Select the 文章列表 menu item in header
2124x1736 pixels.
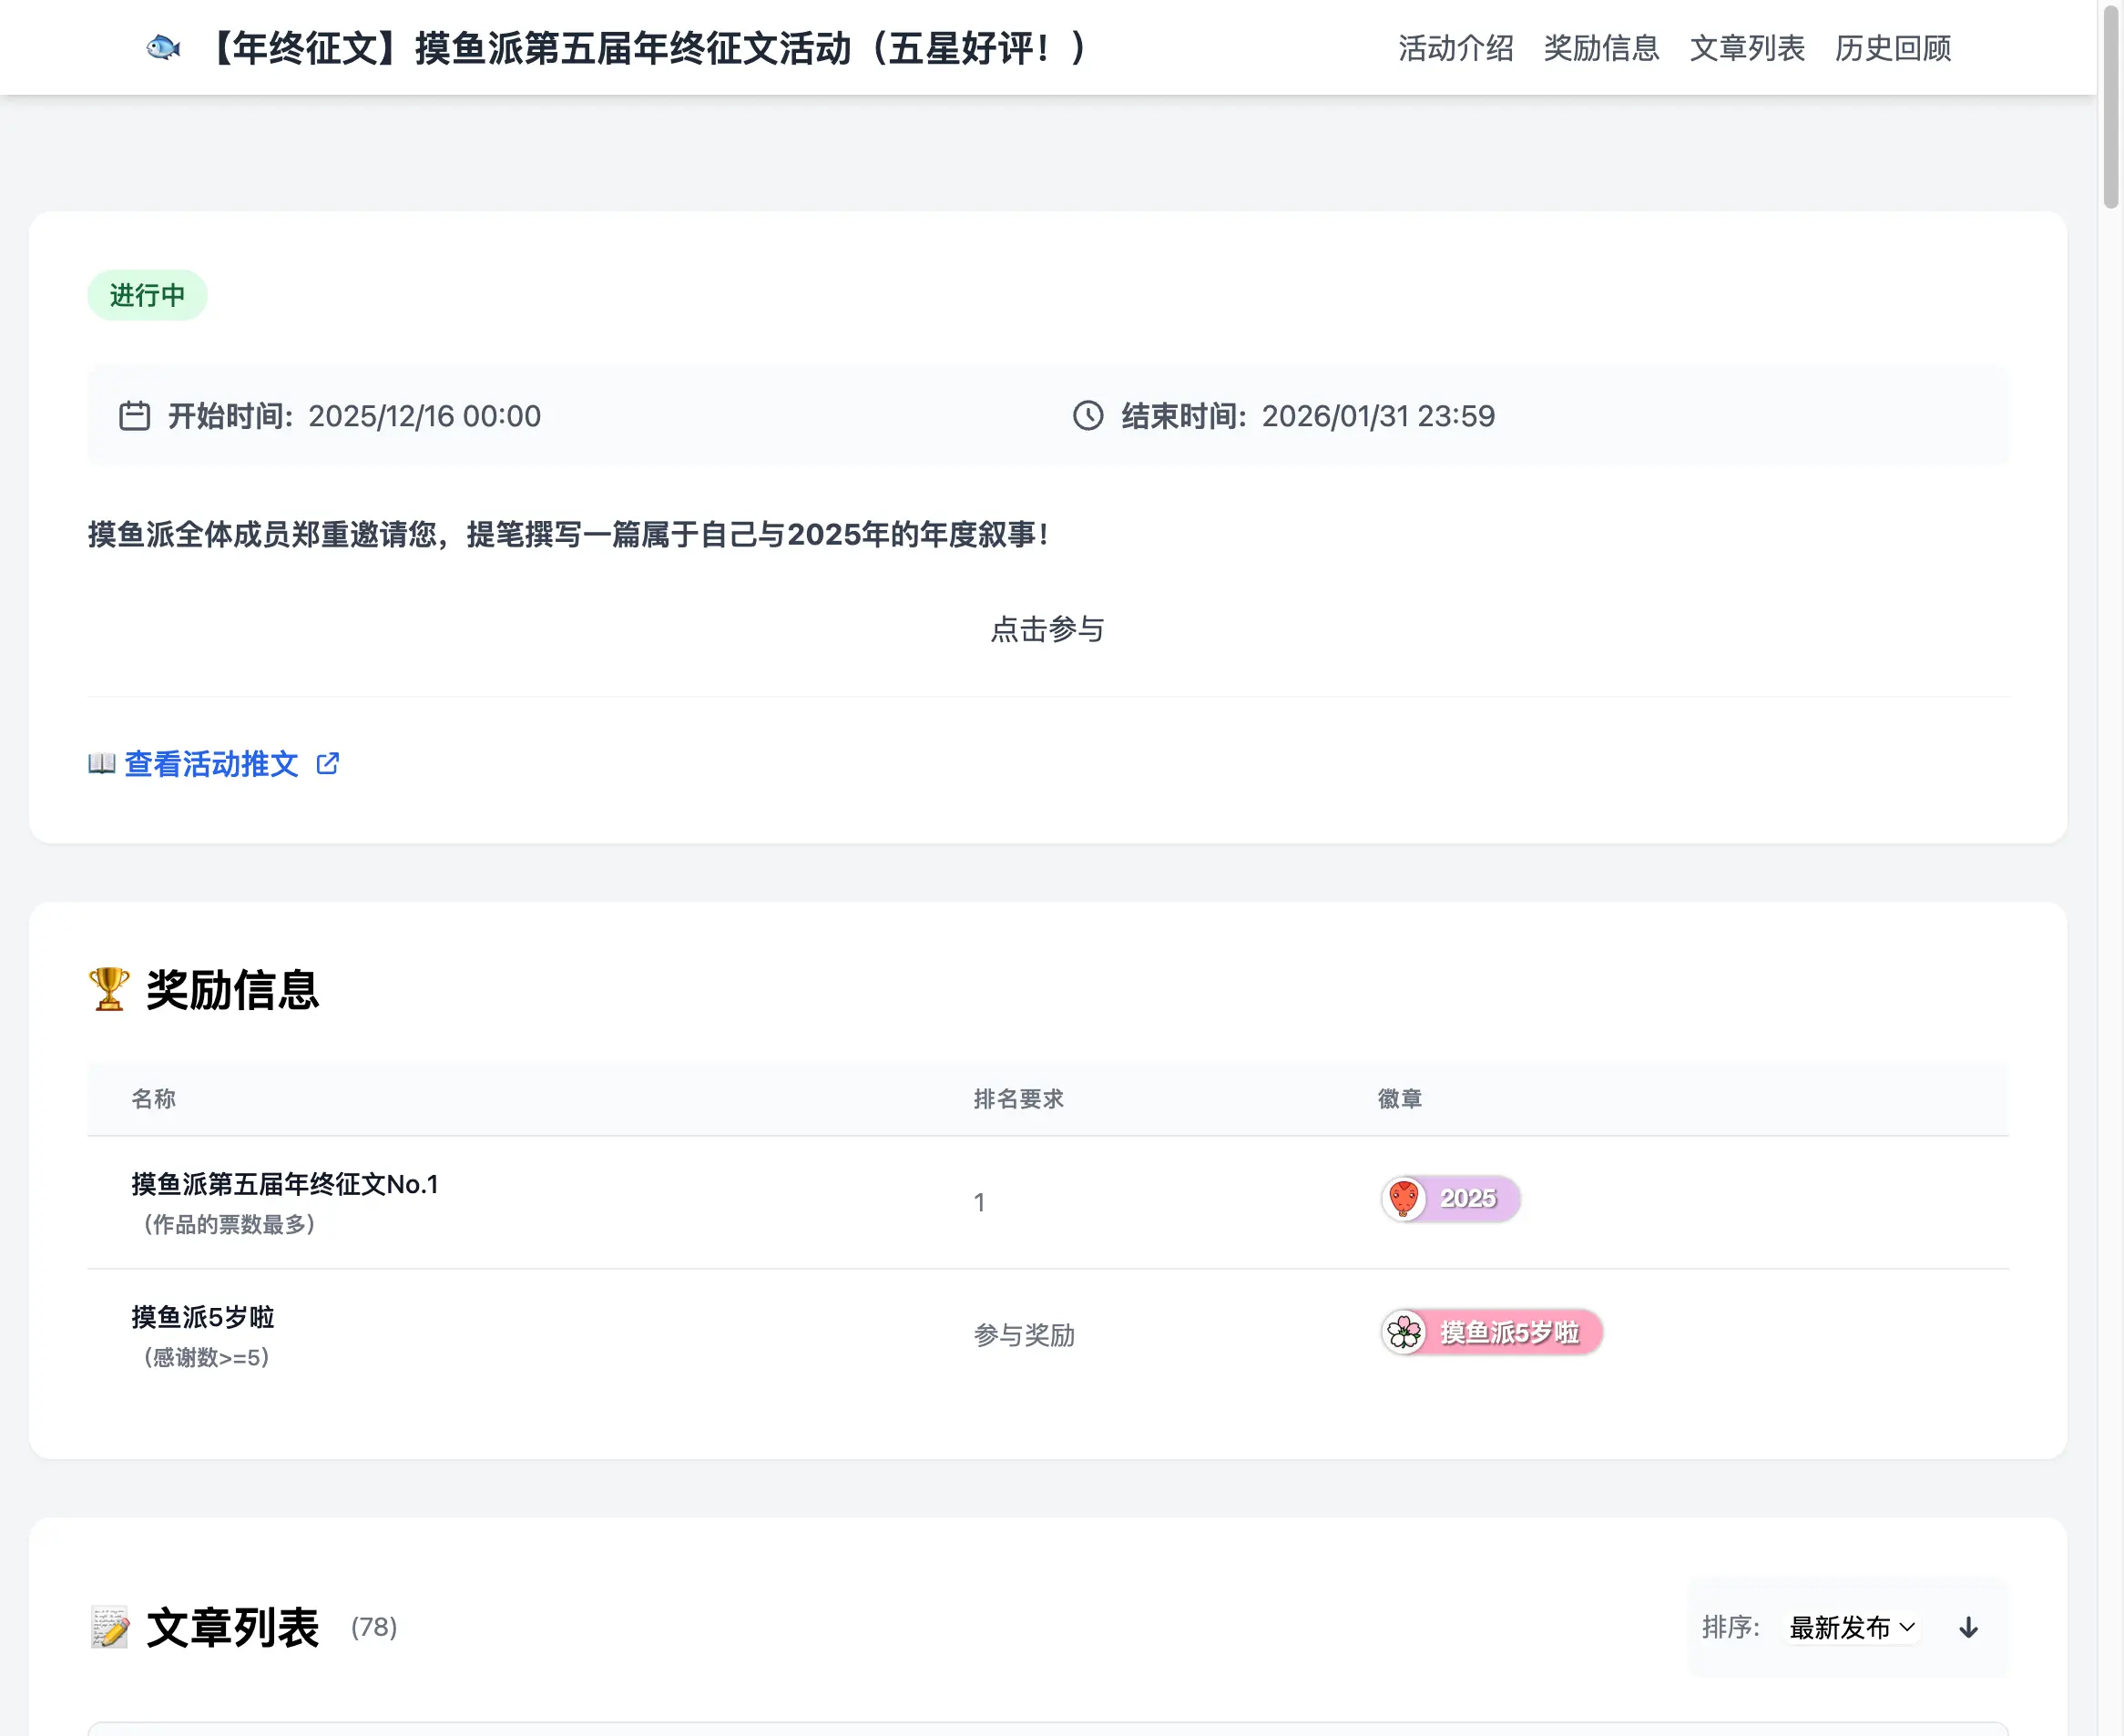tap(1749, 47)
